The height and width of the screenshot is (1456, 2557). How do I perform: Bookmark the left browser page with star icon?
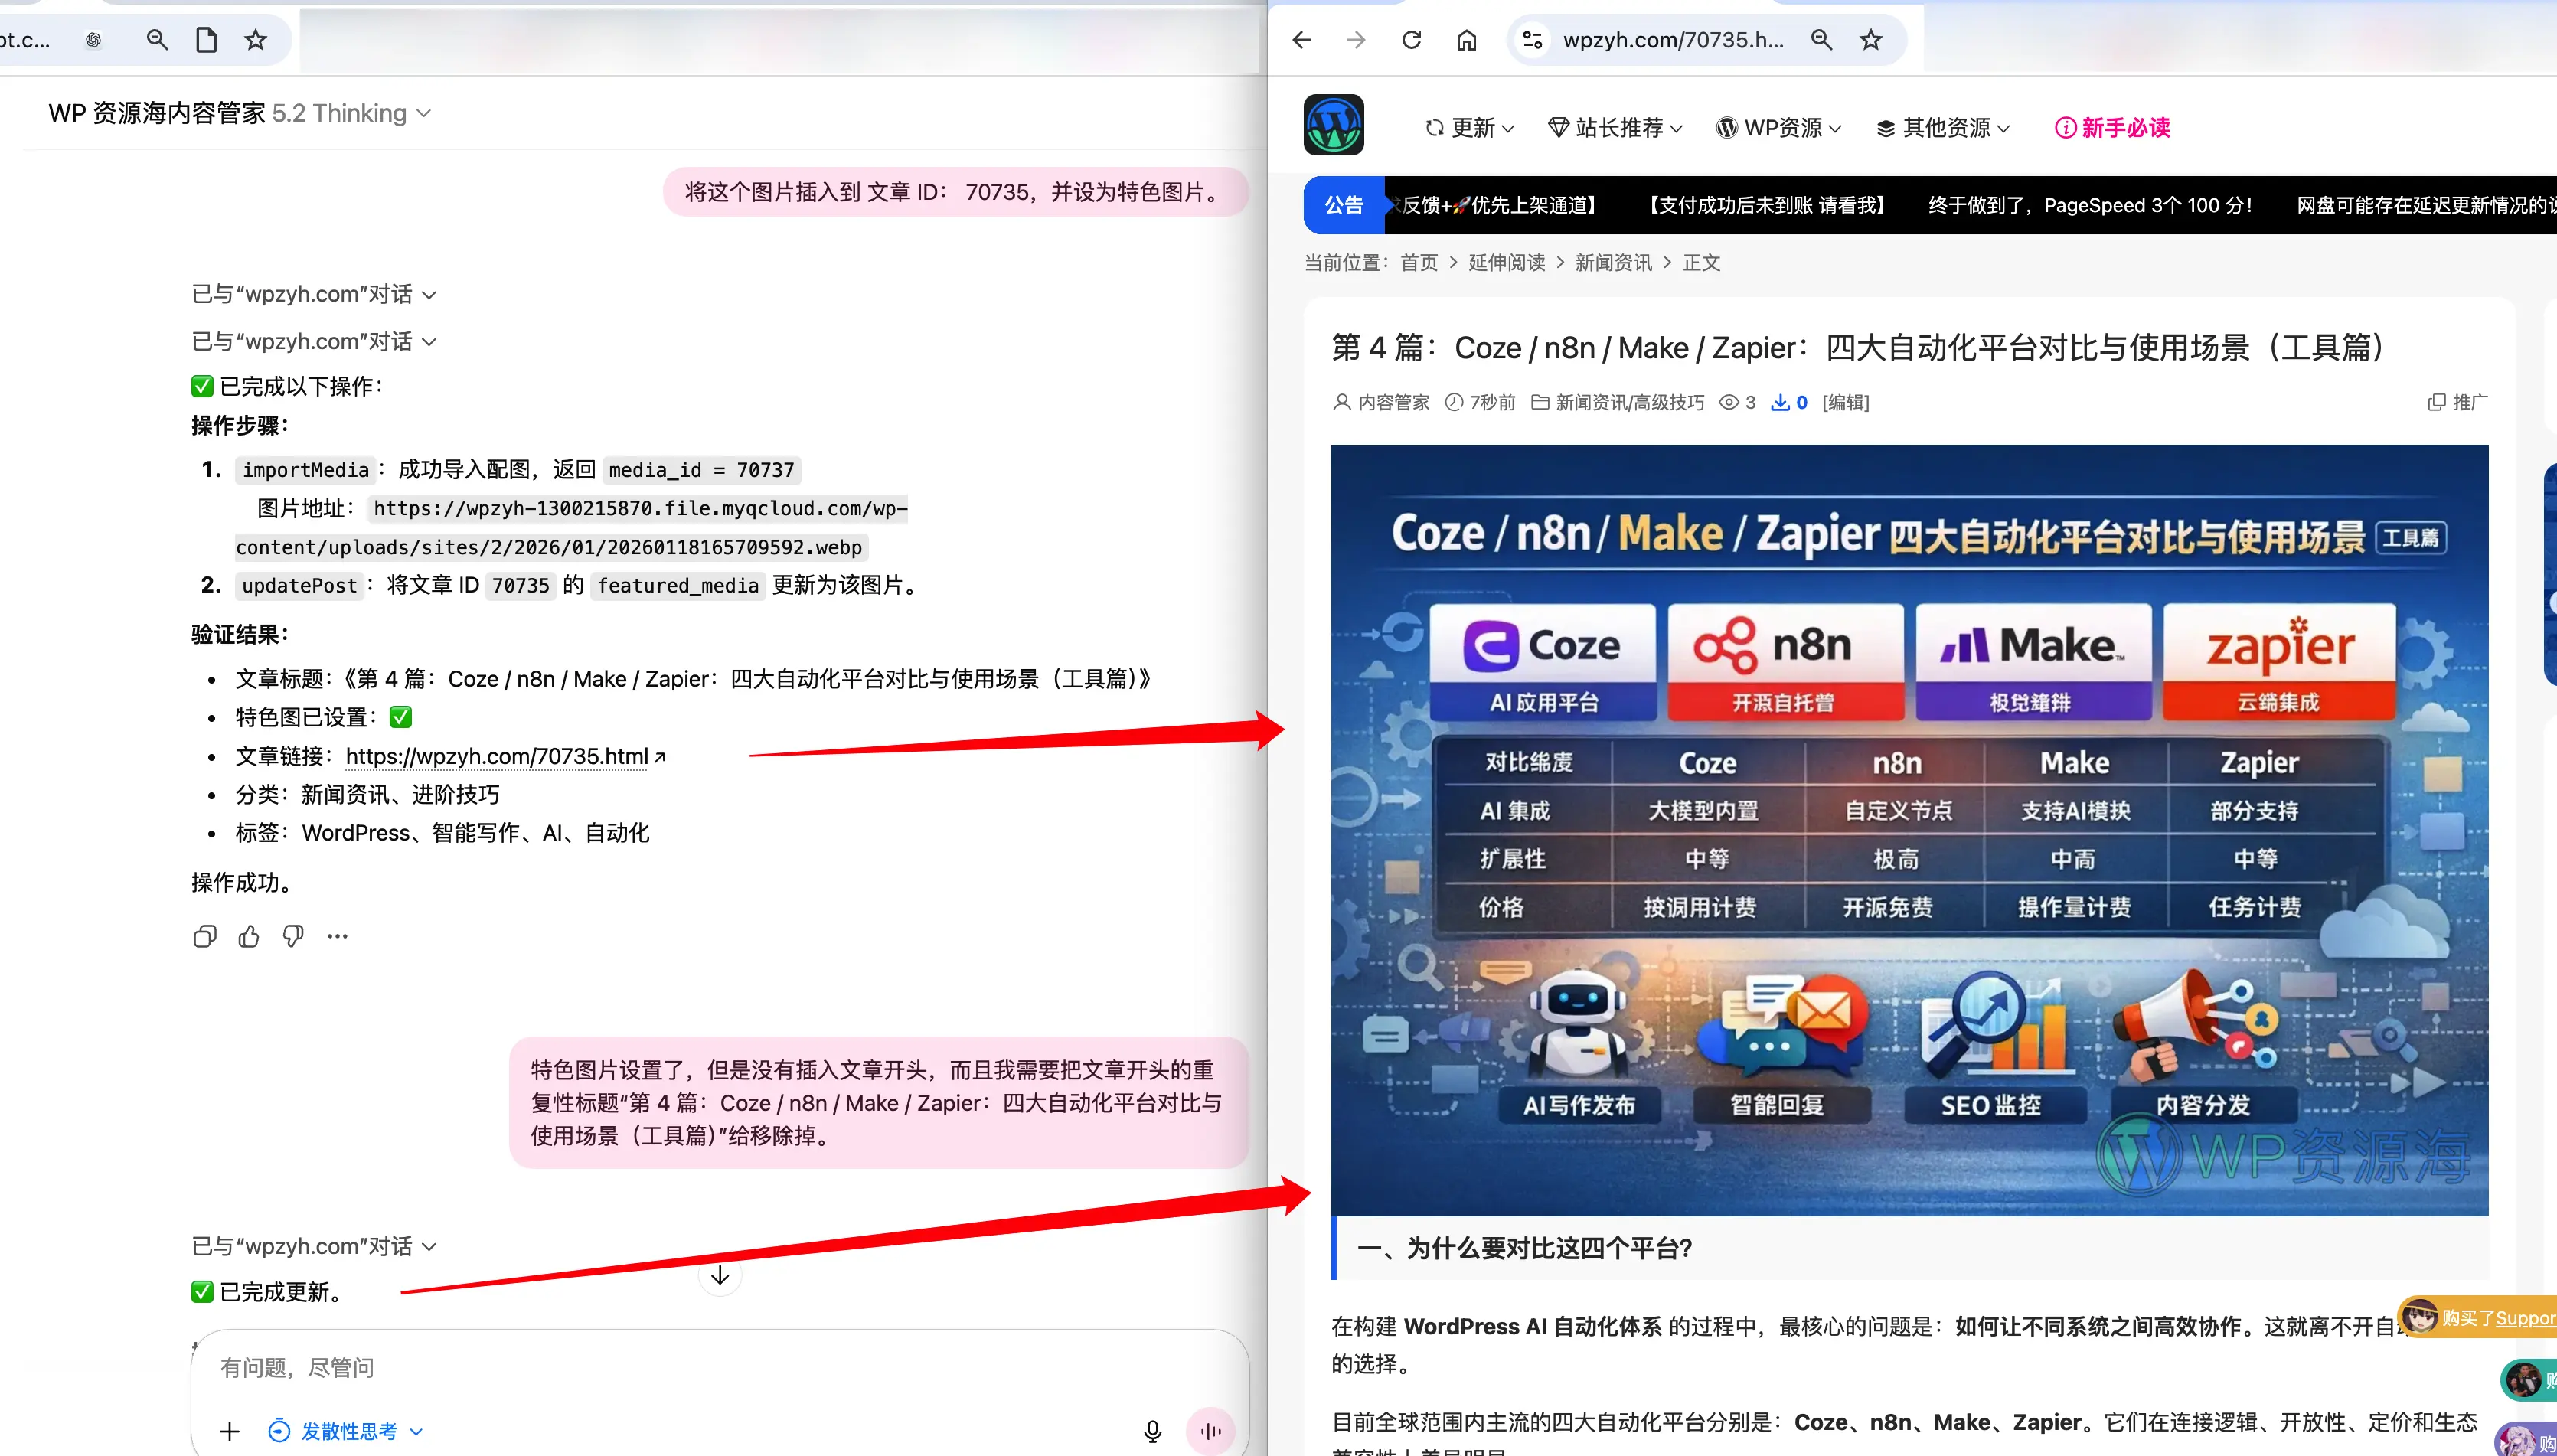pos(256,40)
